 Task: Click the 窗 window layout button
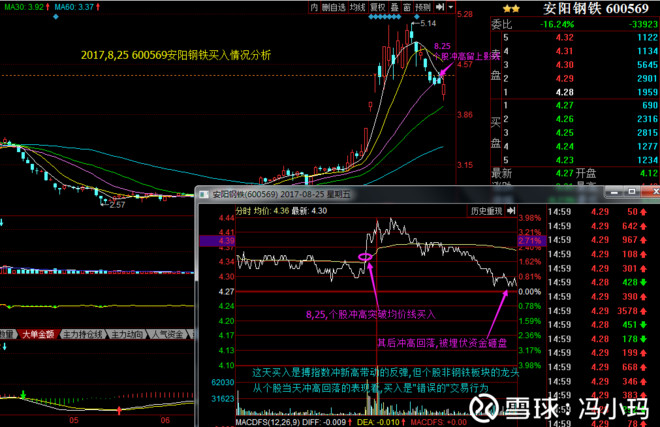(x=407, y=7)
